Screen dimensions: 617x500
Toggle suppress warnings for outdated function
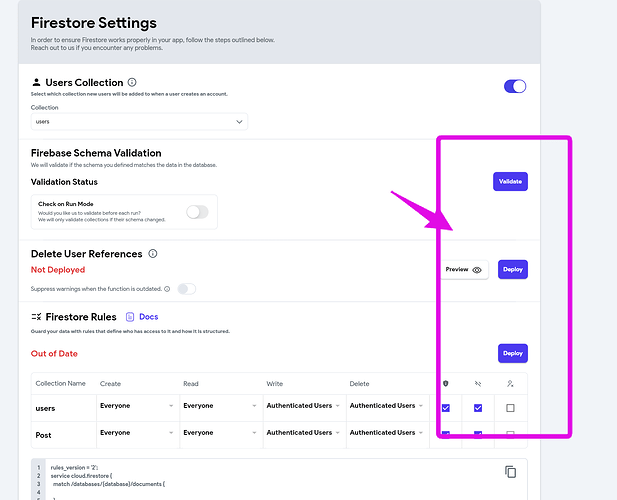(x=186, y=289)
